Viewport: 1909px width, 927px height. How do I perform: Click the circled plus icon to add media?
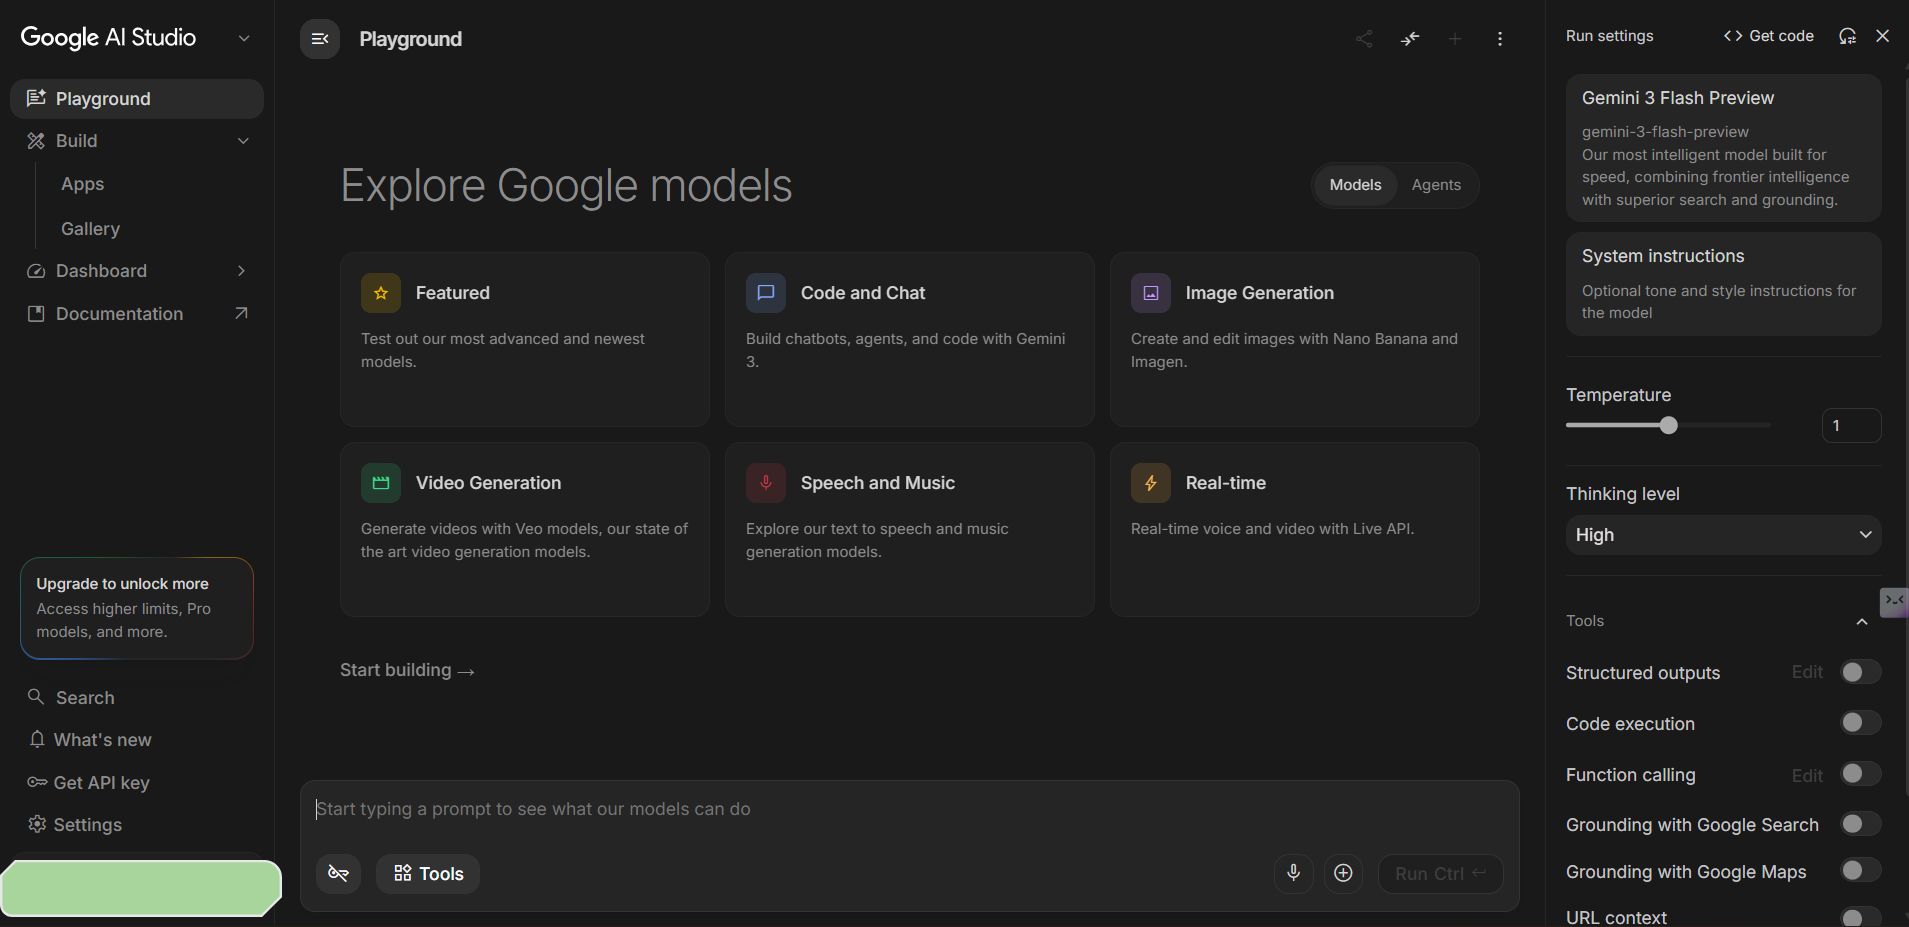point(1343,873)
